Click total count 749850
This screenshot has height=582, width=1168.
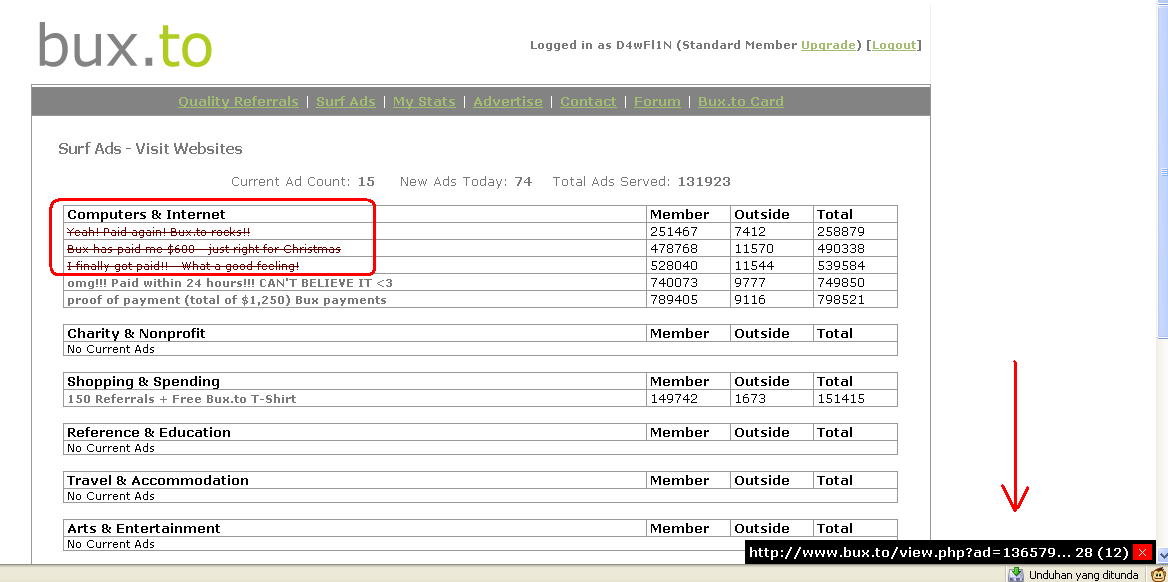click(x=841, y=283)
